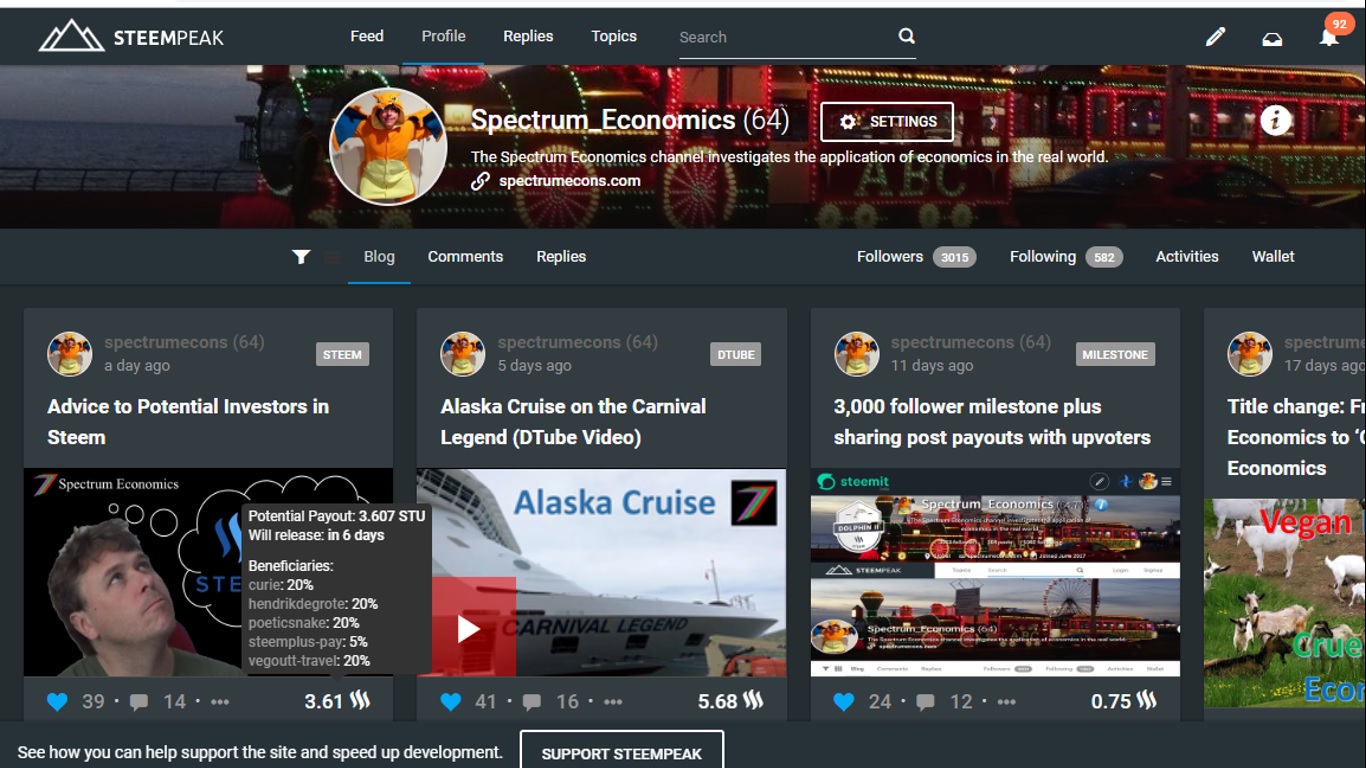The height and width of the screenshot is (768, 1366).
Task: Click the 3.61 payout value
Action: pyautogui.click(x=324, y=702)
